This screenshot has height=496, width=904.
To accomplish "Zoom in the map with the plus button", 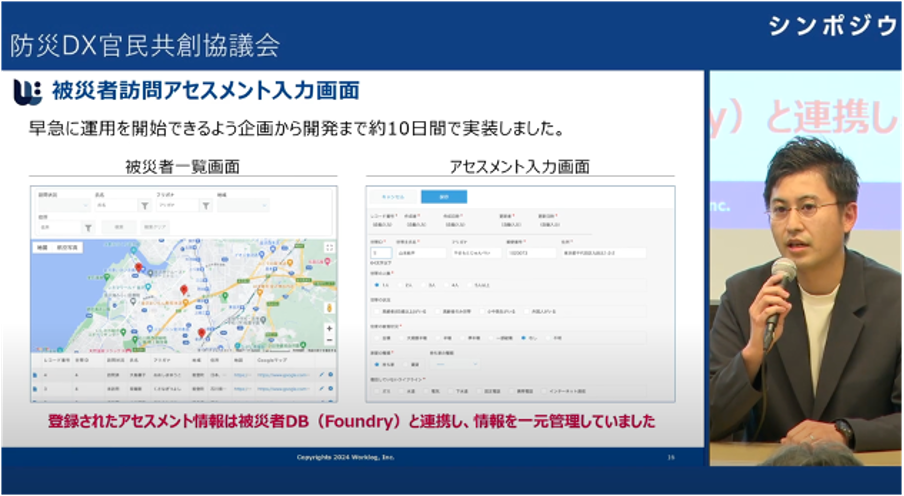I will coord(329,328).
